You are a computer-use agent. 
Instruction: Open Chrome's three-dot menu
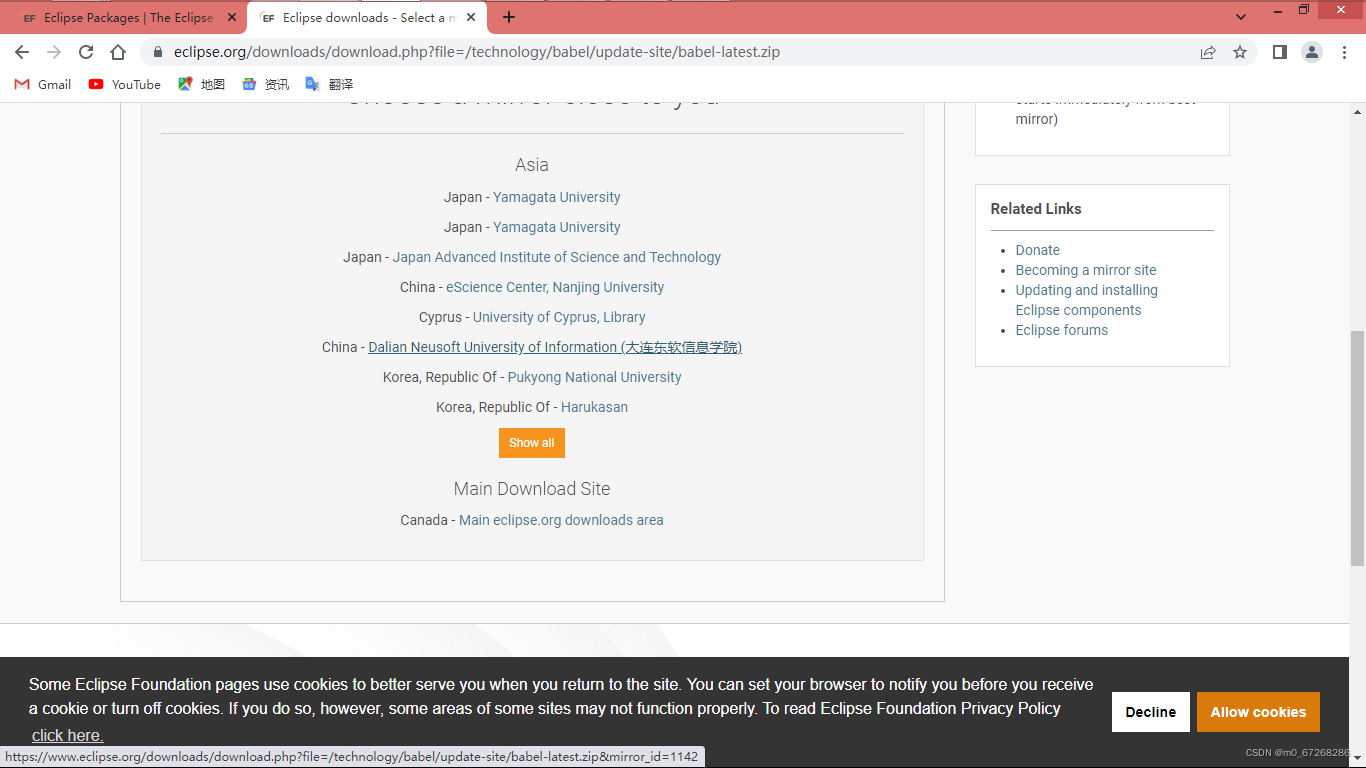point(1344,52)
